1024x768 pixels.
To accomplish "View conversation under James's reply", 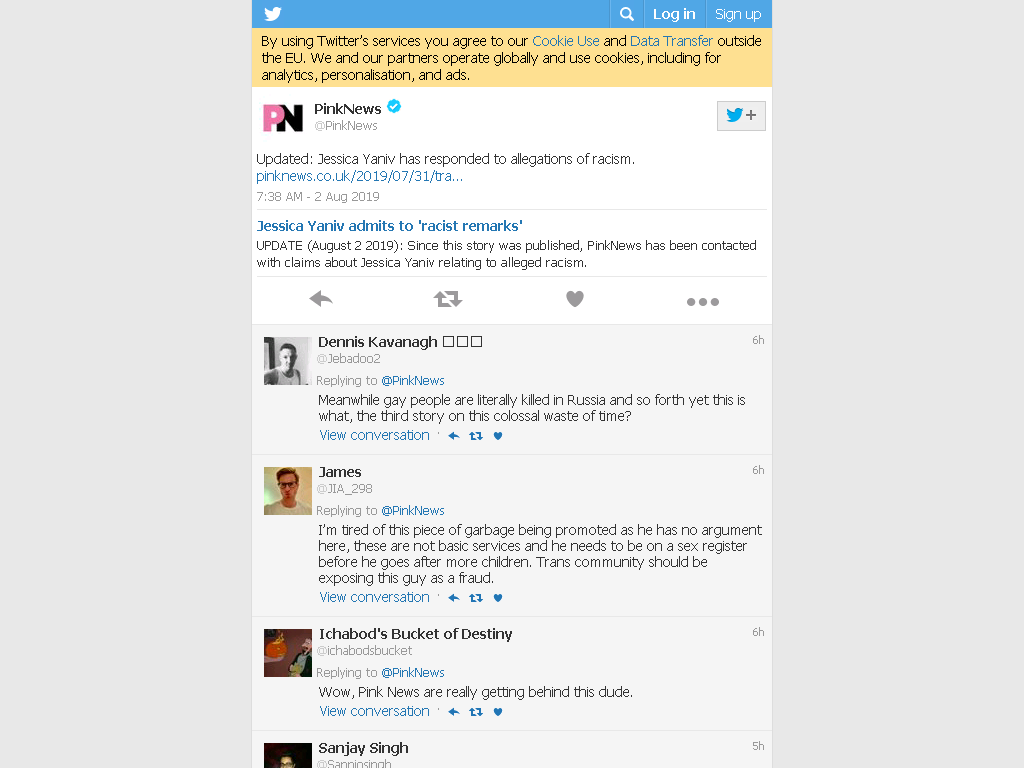I will point(374,598).
